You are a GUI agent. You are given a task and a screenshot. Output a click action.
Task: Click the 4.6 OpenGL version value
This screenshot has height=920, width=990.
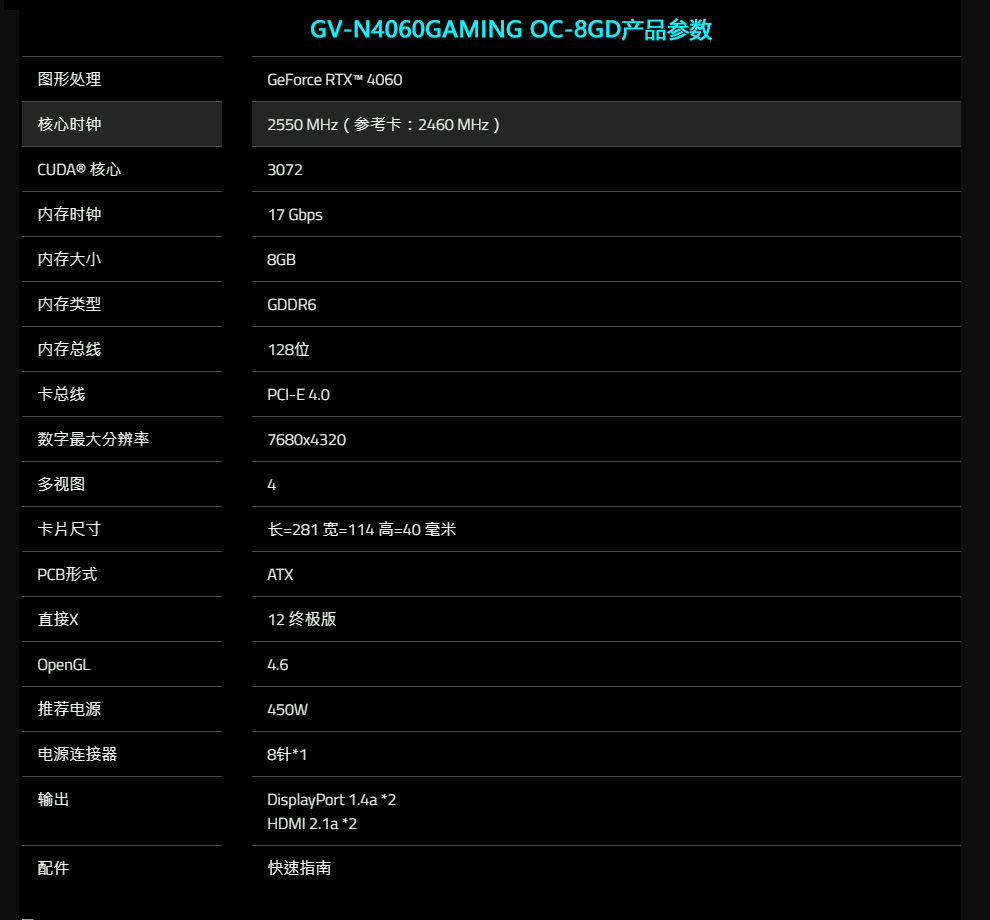pyautogui.click(x=278, y=665)
